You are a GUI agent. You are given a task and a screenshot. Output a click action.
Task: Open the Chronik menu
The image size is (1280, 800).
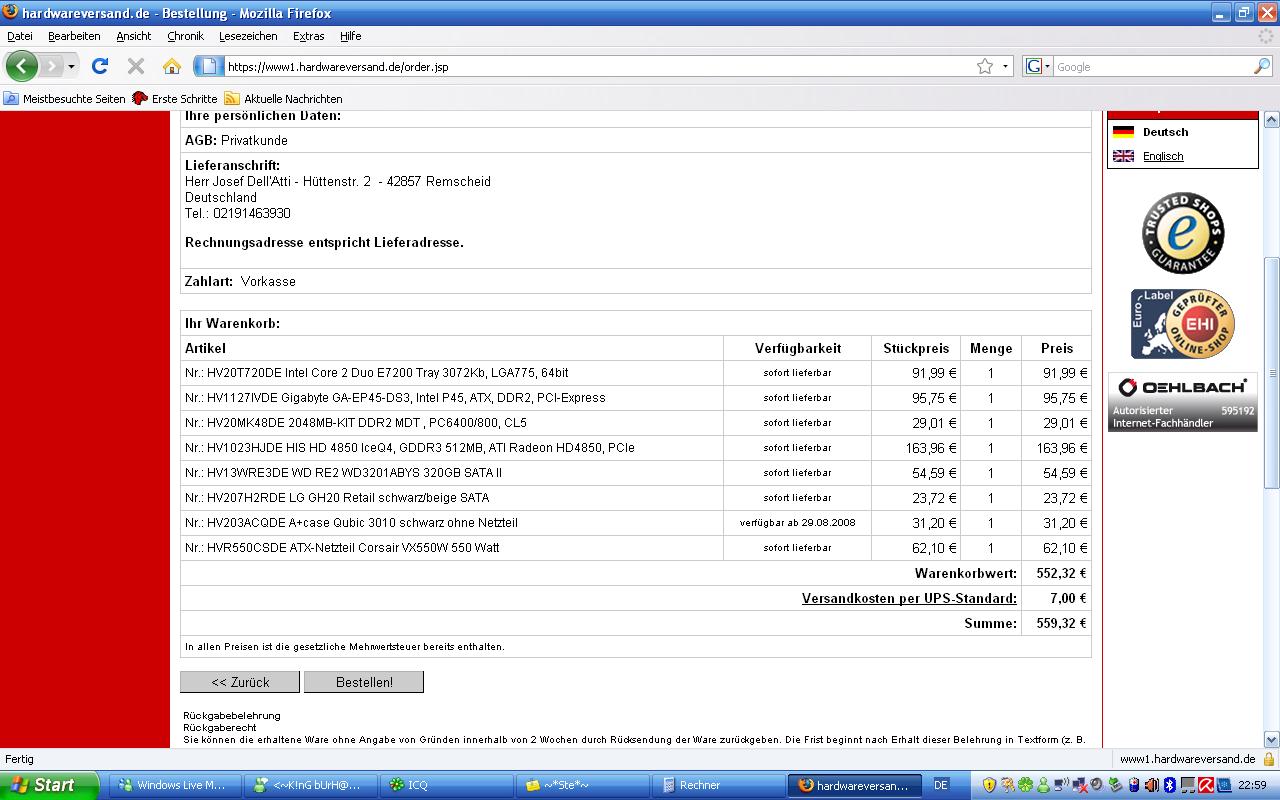(185, 36)
